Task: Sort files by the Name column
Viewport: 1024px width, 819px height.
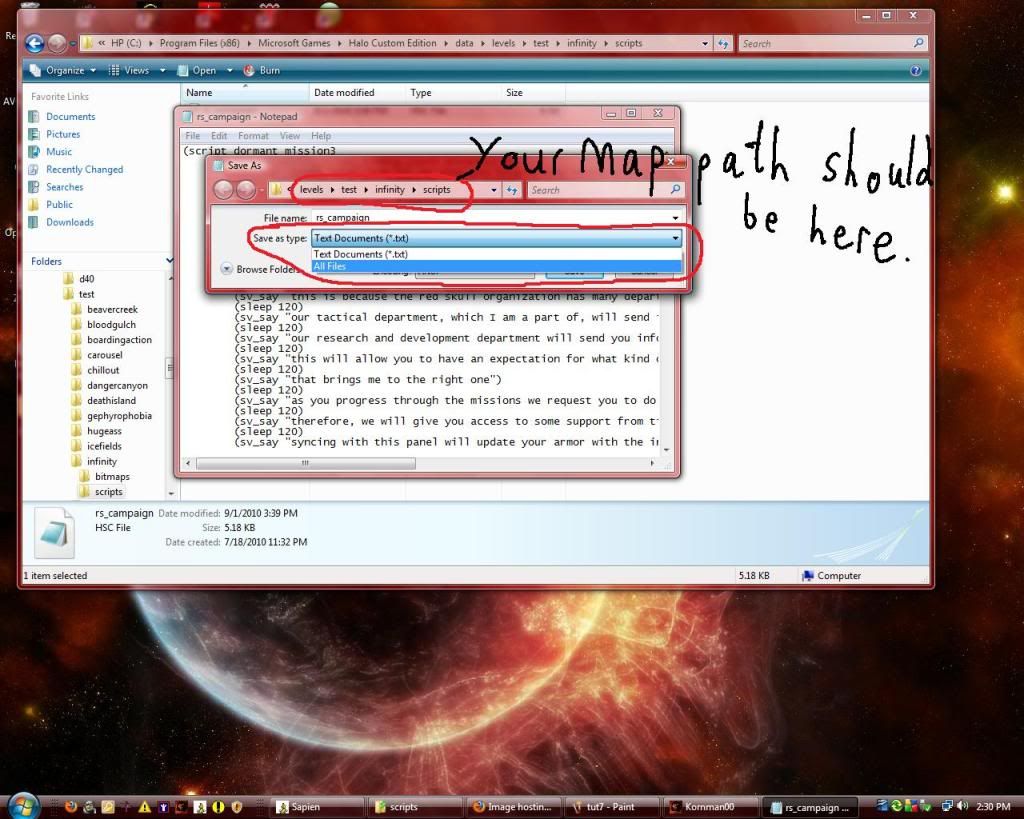Action: [244, 93]
